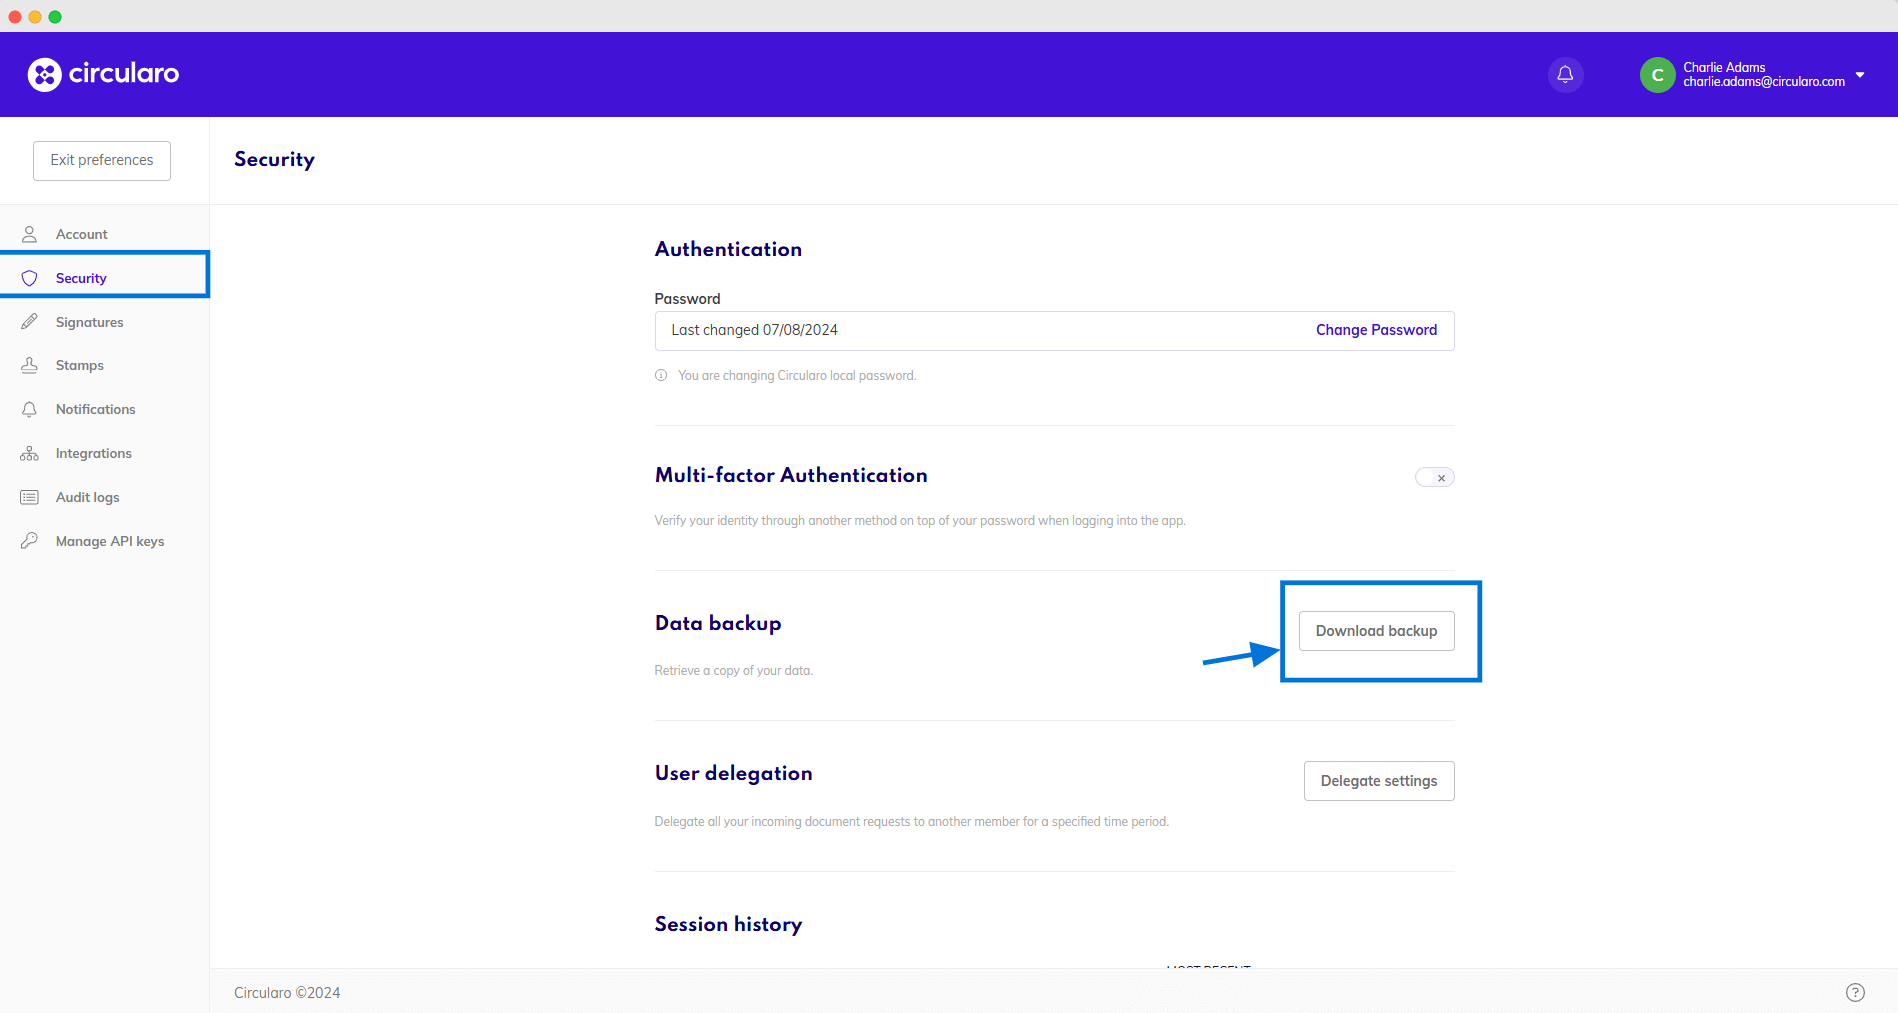Viewport: 1898px width, 1013px height.
Task: Click the Download backup button
Action: (x=1376, y=631)
